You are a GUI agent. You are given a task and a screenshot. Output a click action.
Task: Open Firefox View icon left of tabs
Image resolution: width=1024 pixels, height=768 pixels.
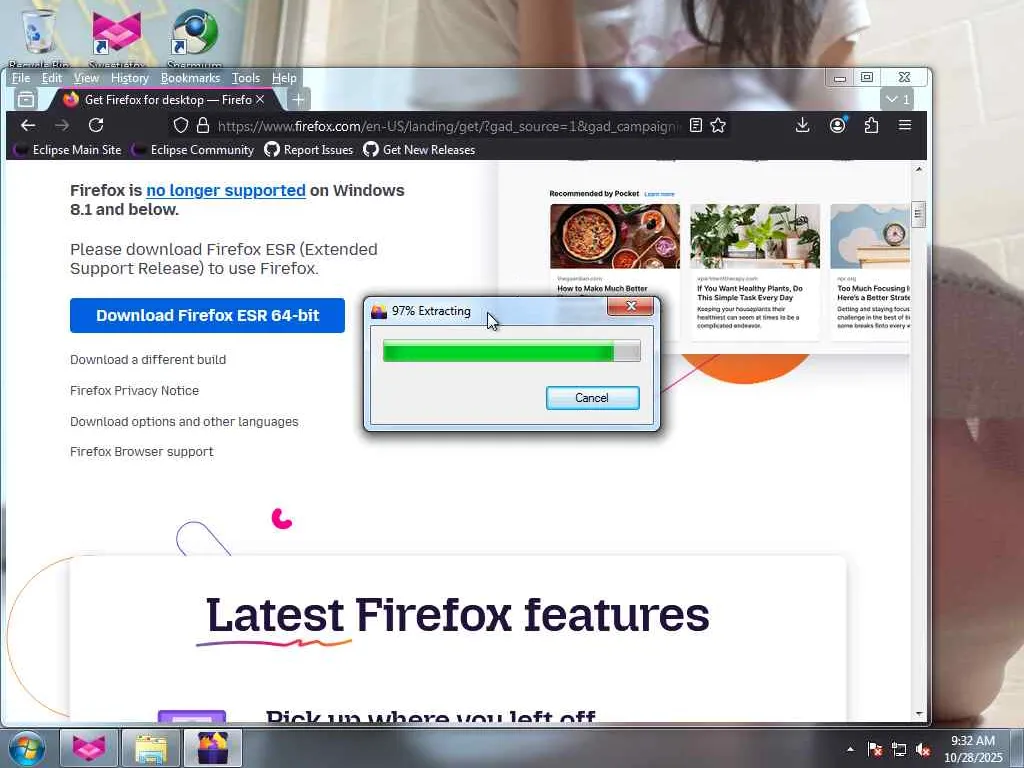[x=26, y=100]
